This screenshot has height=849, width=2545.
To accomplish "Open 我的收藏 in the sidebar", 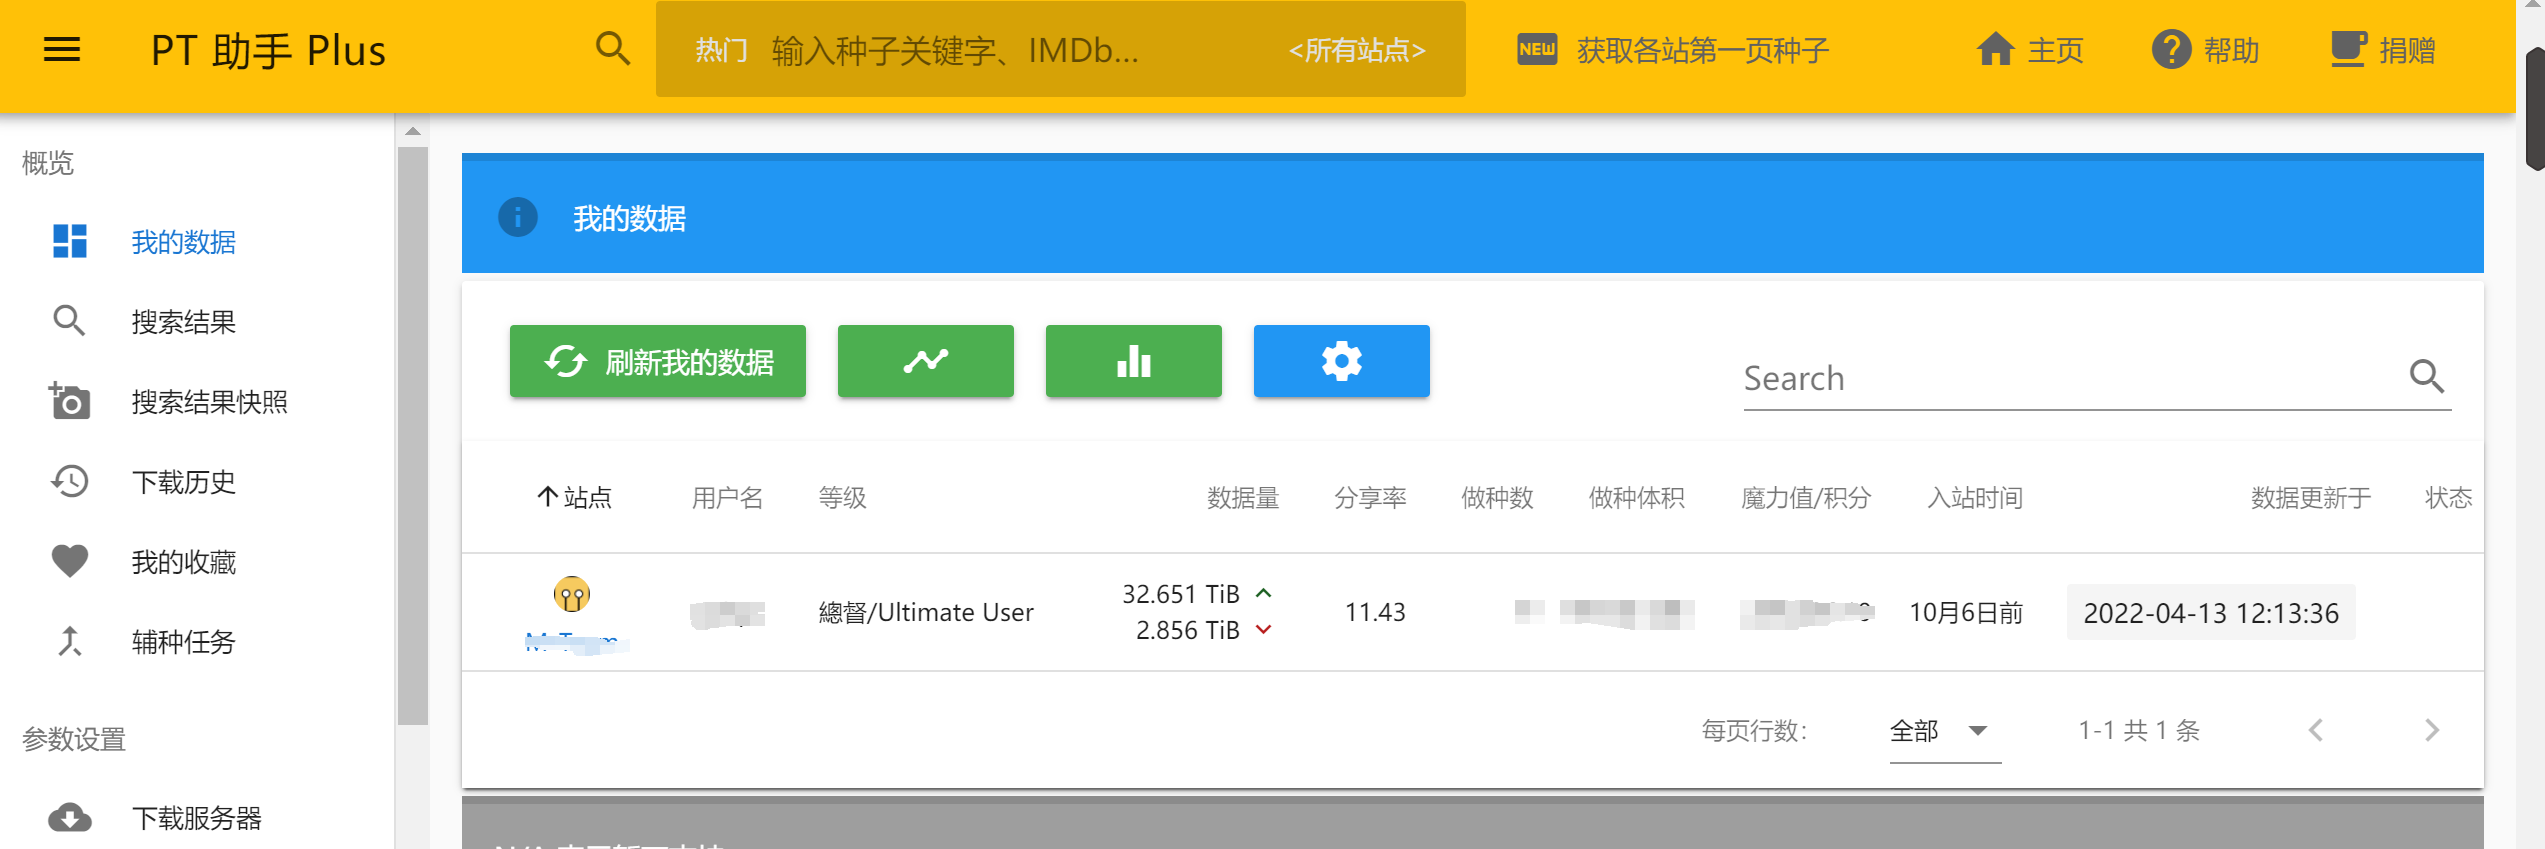I will click(x=184, y=562).
